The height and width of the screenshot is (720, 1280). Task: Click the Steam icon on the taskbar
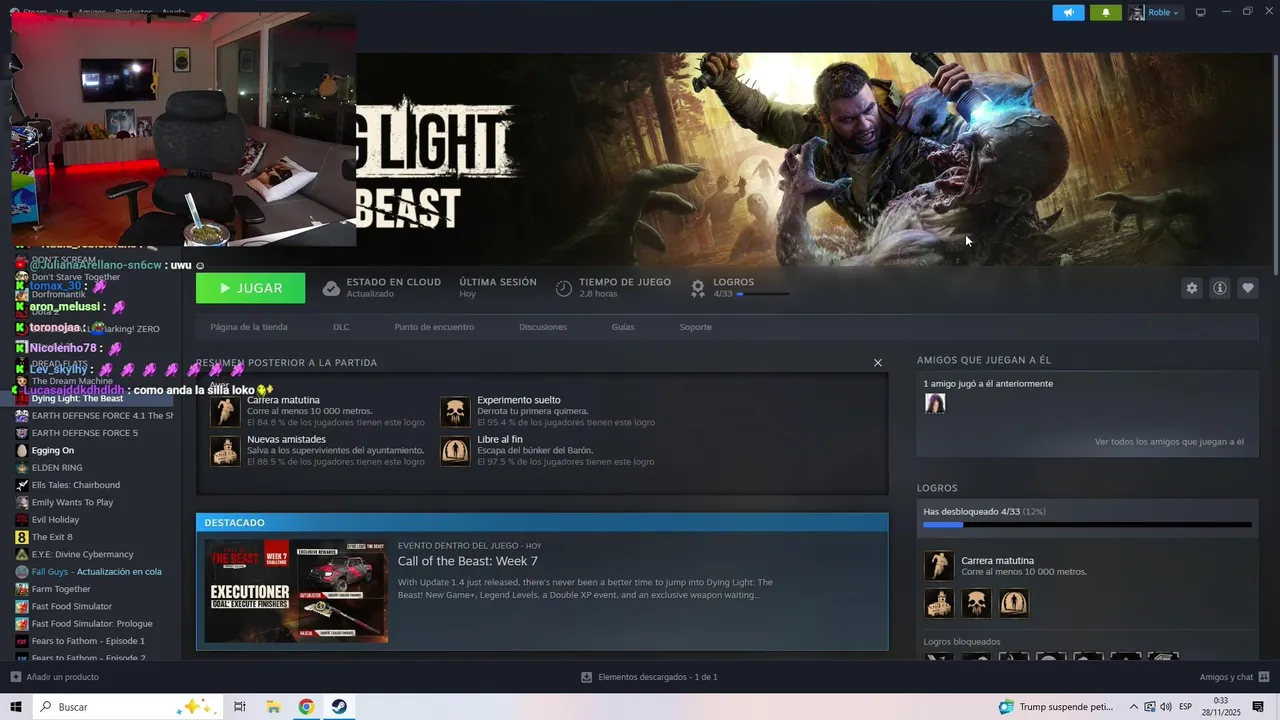pyautogui.click(x=340, y=707)
